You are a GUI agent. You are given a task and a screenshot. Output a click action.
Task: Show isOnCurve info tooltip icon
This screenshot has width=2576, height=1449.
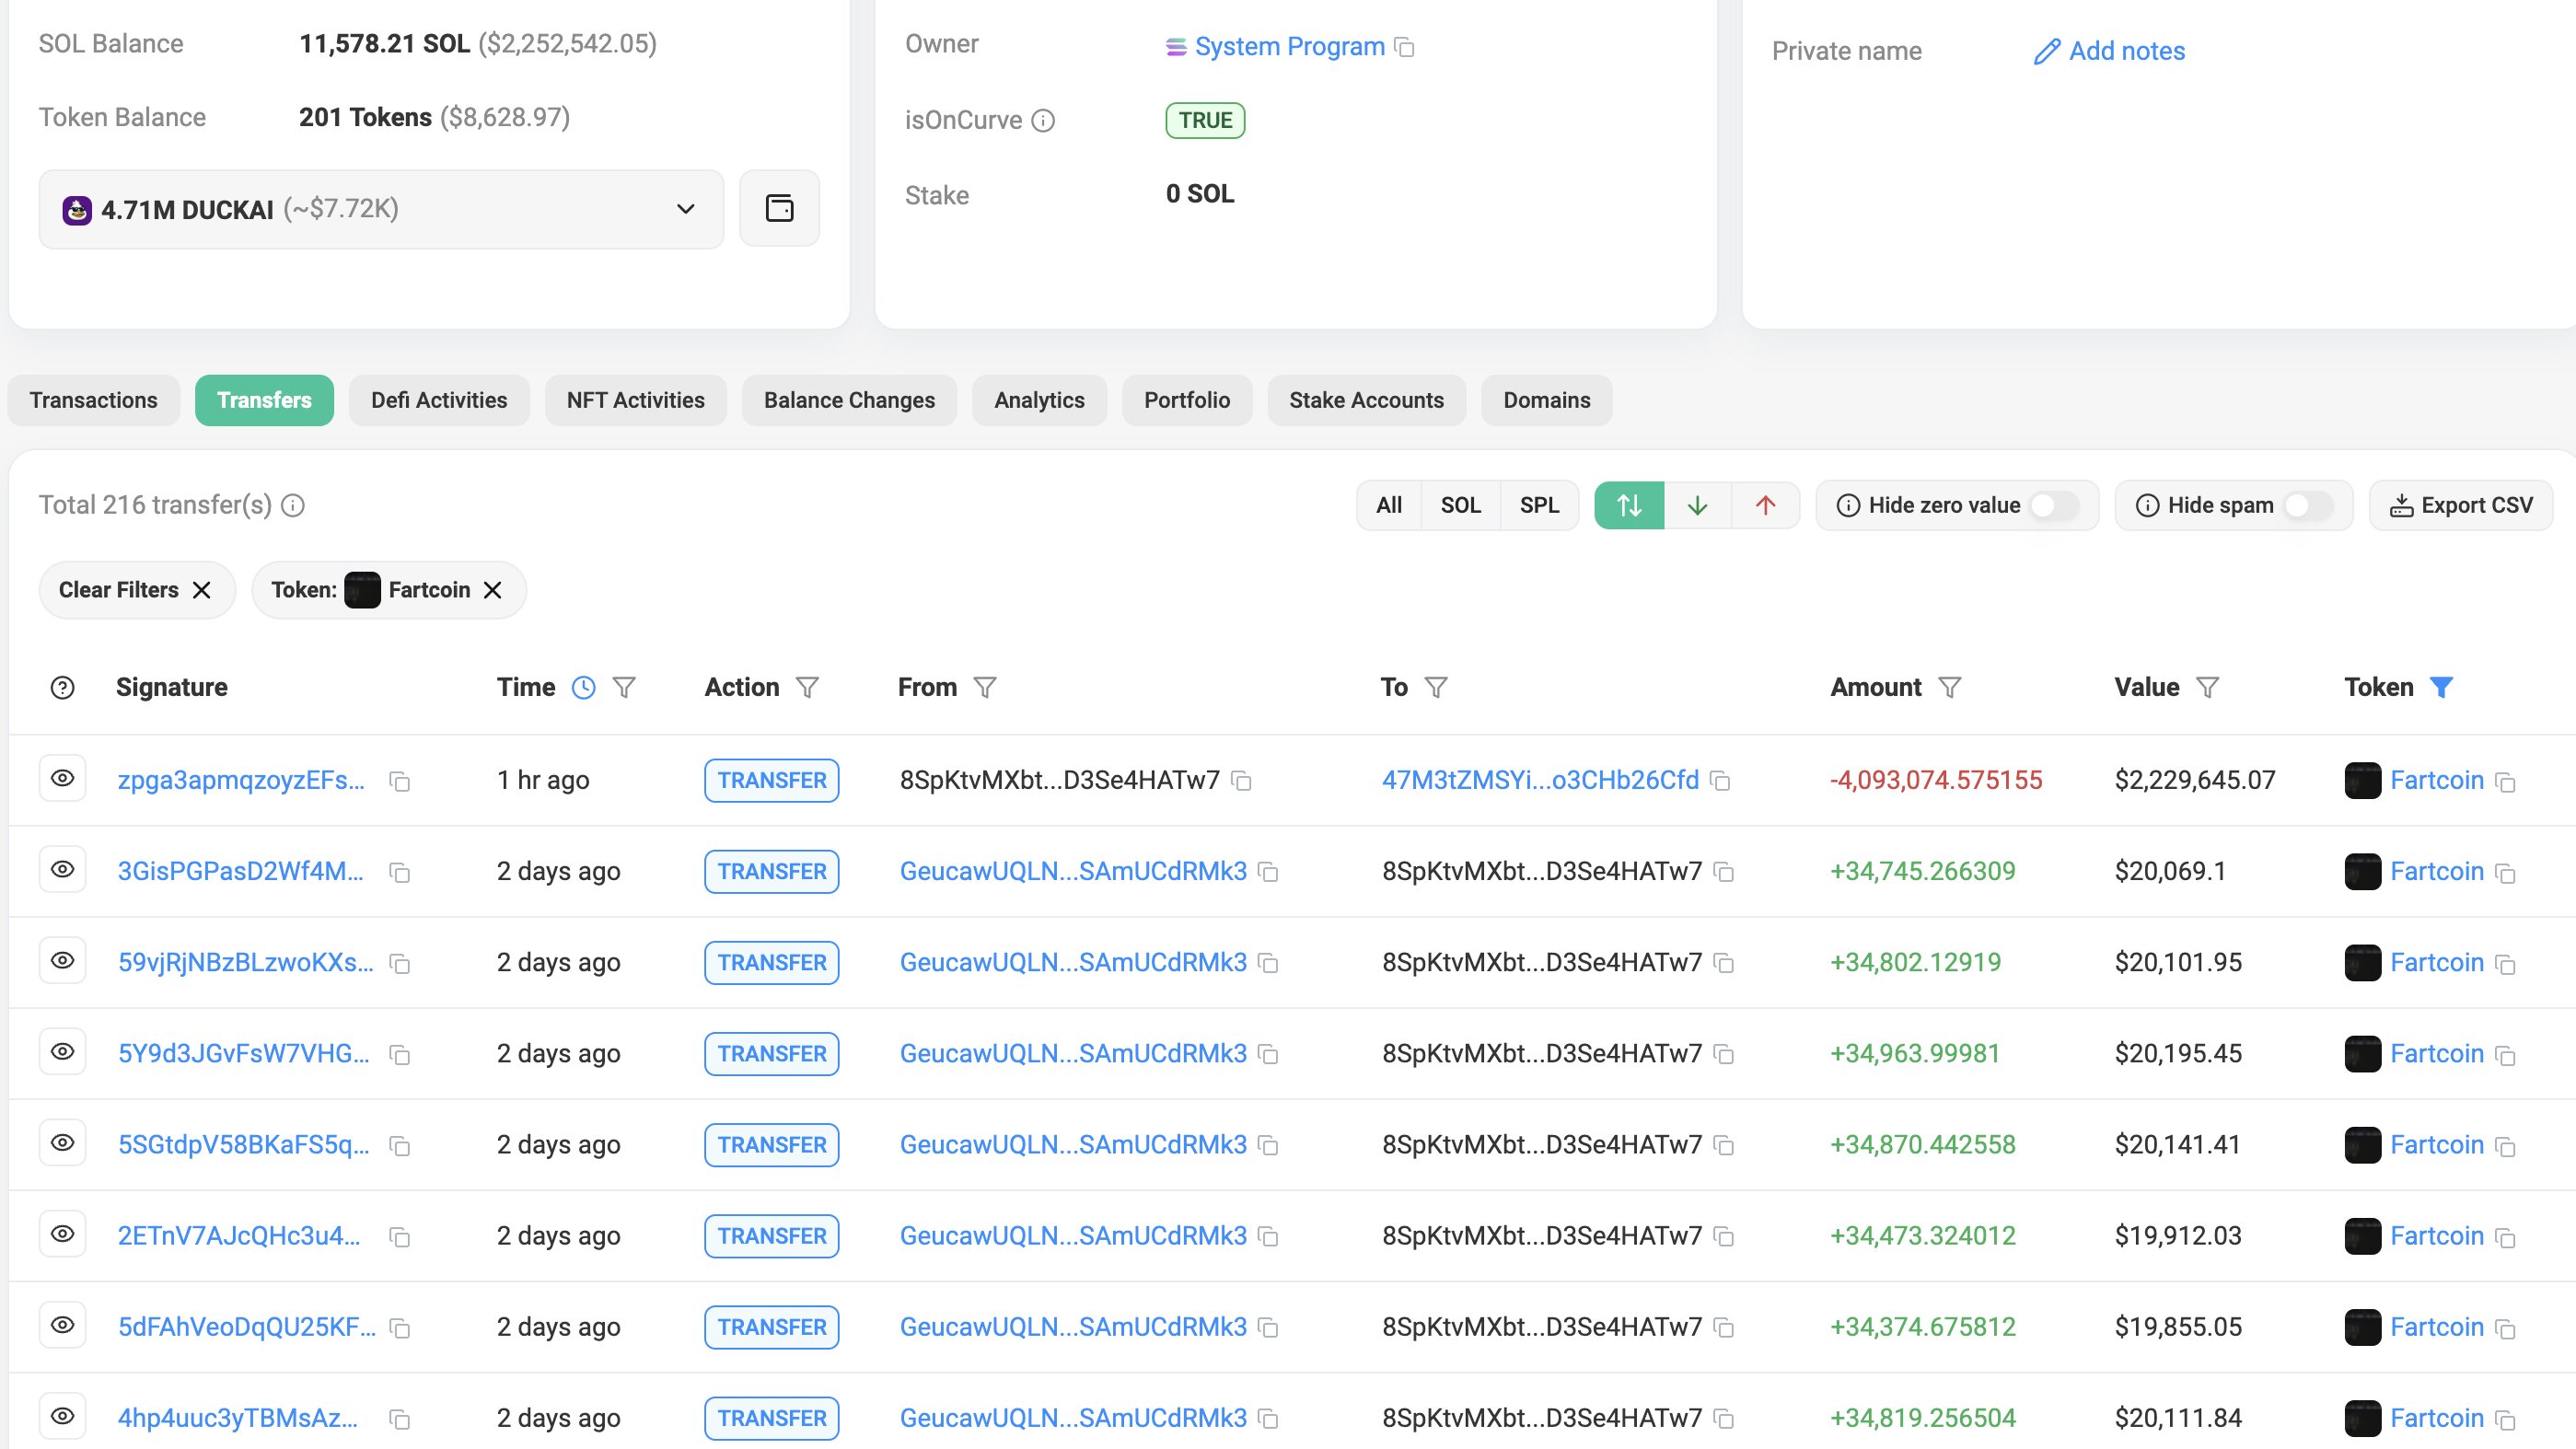(1043, 121)
